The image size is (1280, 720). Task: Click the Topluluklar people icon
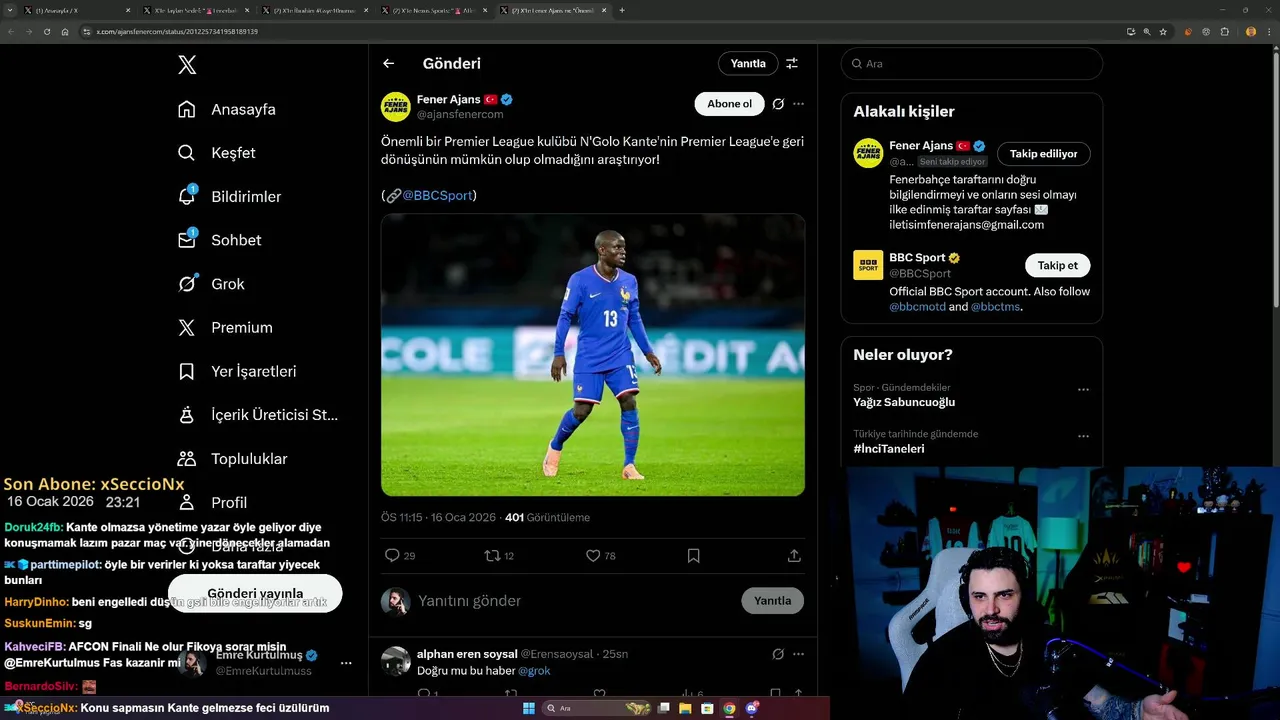[187, 458]
